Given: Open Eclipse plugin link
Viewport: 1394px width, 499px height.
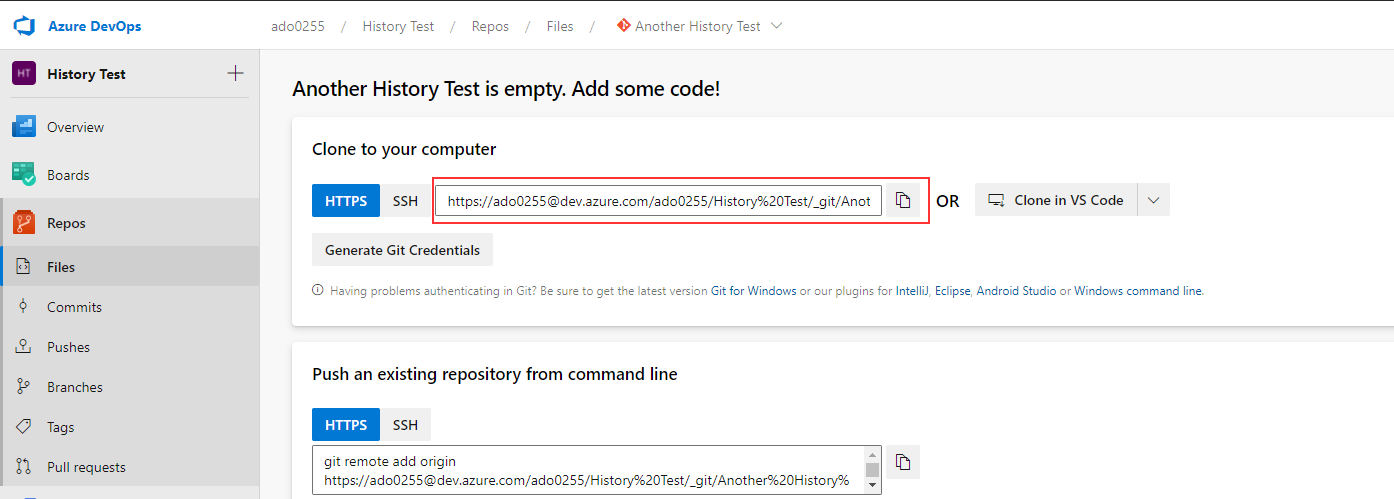Looking at the screenshot, I should [952, 291].
